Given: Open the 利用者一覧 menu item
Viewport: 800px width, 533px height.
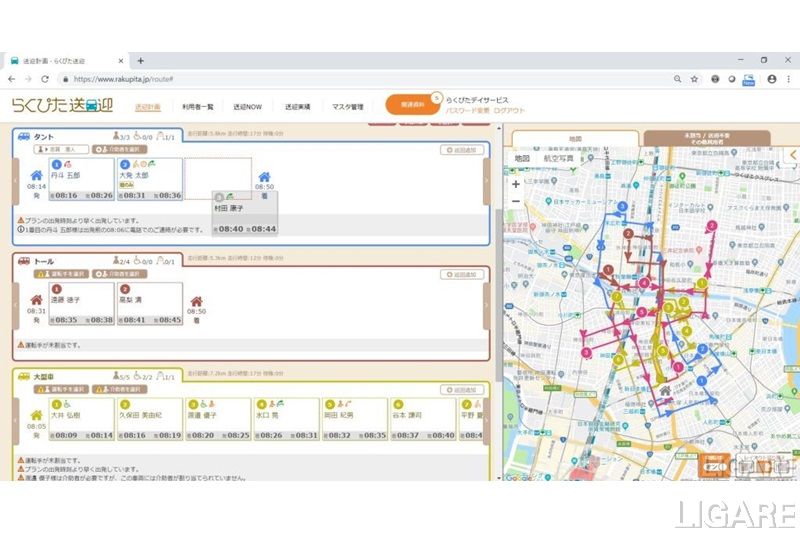Looking at the screenshot, I should click(x=198, y=106).
